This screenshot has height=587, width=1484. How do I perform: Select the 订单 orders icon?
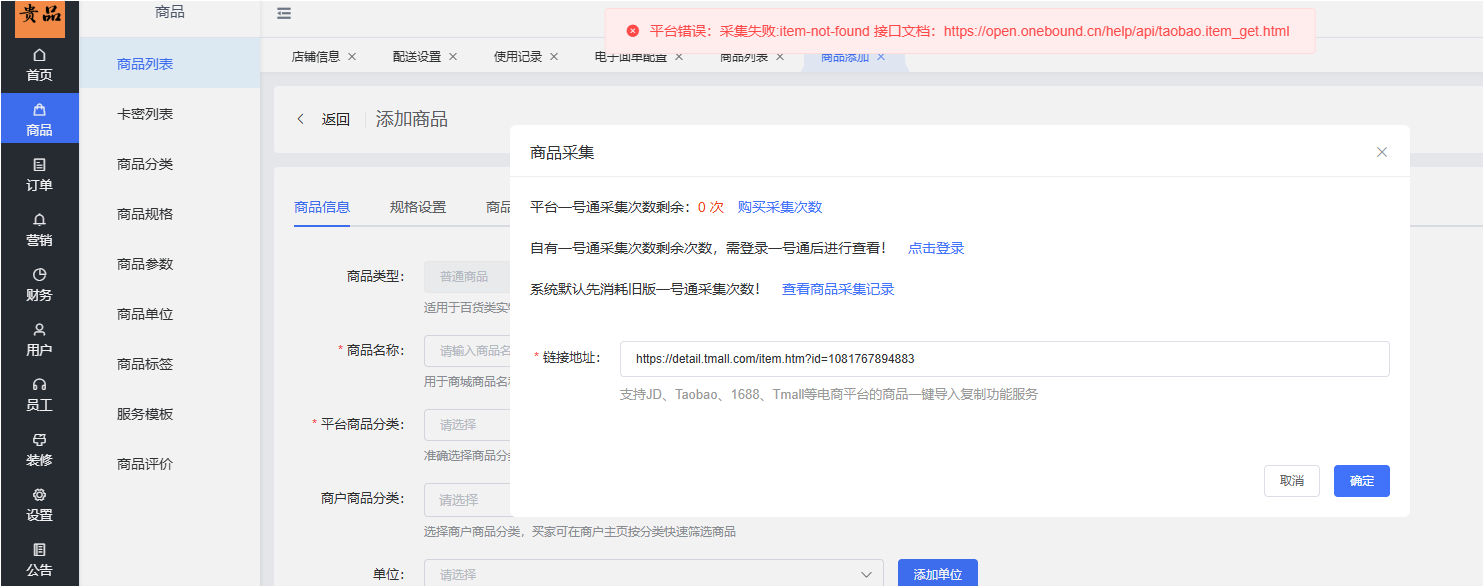click(x=39, y=164)
